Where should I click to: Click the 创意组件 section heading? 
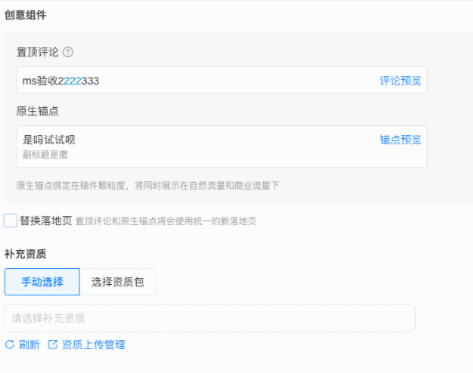click(x=25, y=15)
